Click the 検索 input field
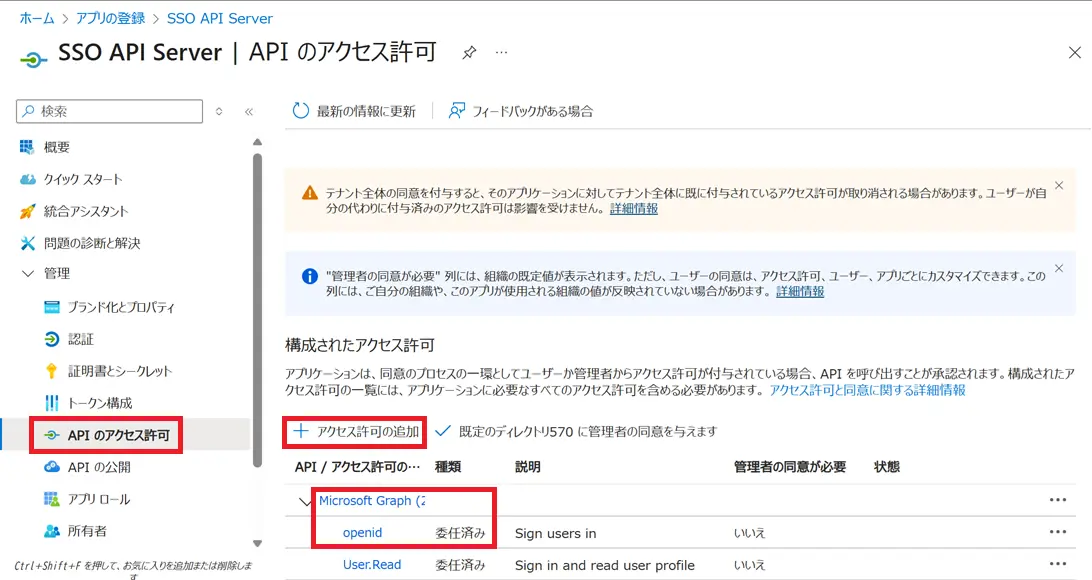Viewport: 1092px width, 580px height. [109, 111]
